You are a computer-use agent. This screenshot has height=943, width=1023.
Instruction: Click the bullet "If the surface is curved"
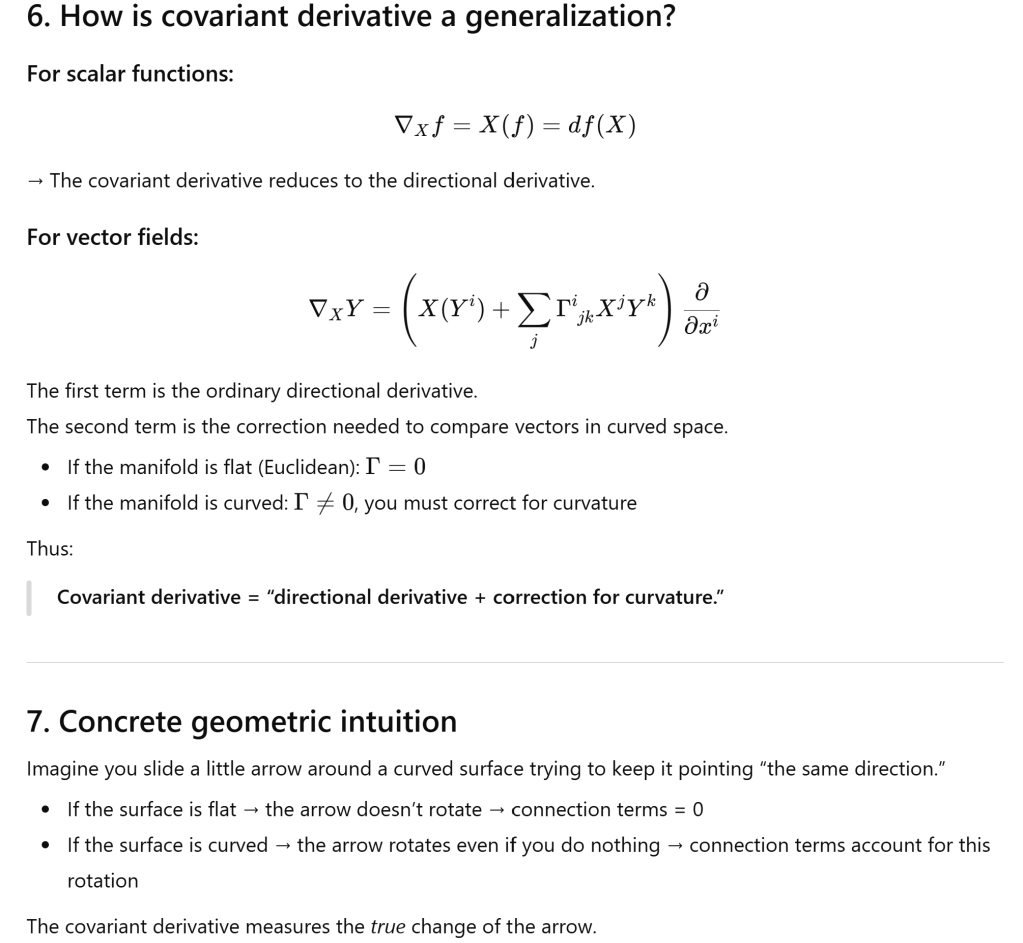(x=528, y=845)
